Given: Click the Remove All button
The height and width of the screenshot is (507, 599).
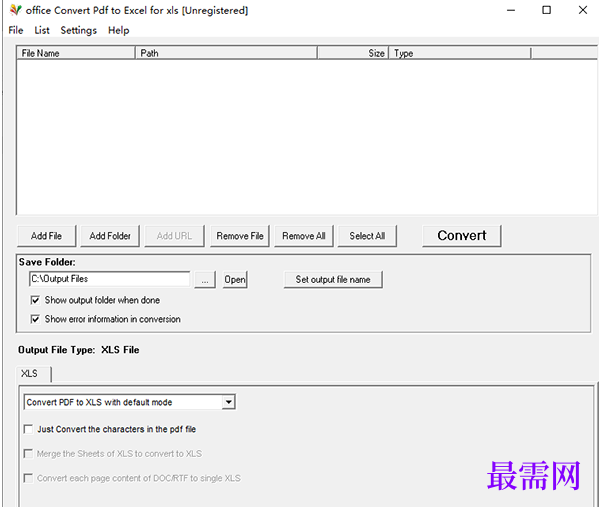Looking at the screenshot, I should coord(304,236).
